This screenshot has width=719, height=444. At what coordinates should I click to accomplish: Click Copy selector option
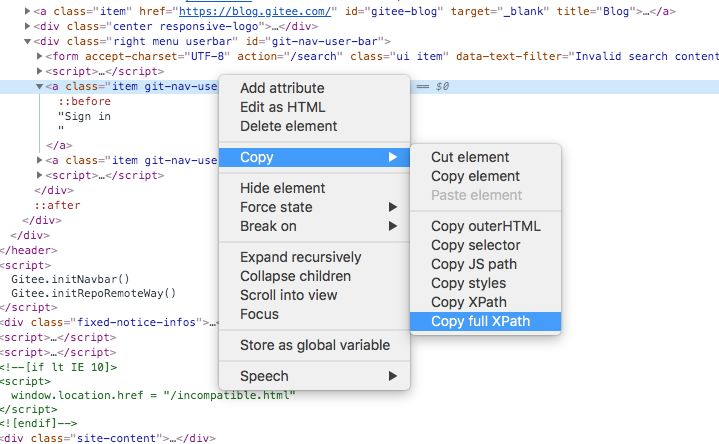point(475,245)
